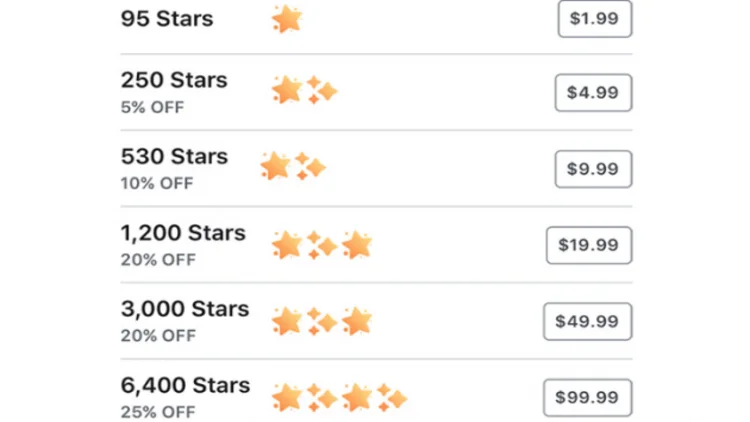Click the stars icon beside 1,200 Stars
This screenshot has height=422, width=750.
322,245
